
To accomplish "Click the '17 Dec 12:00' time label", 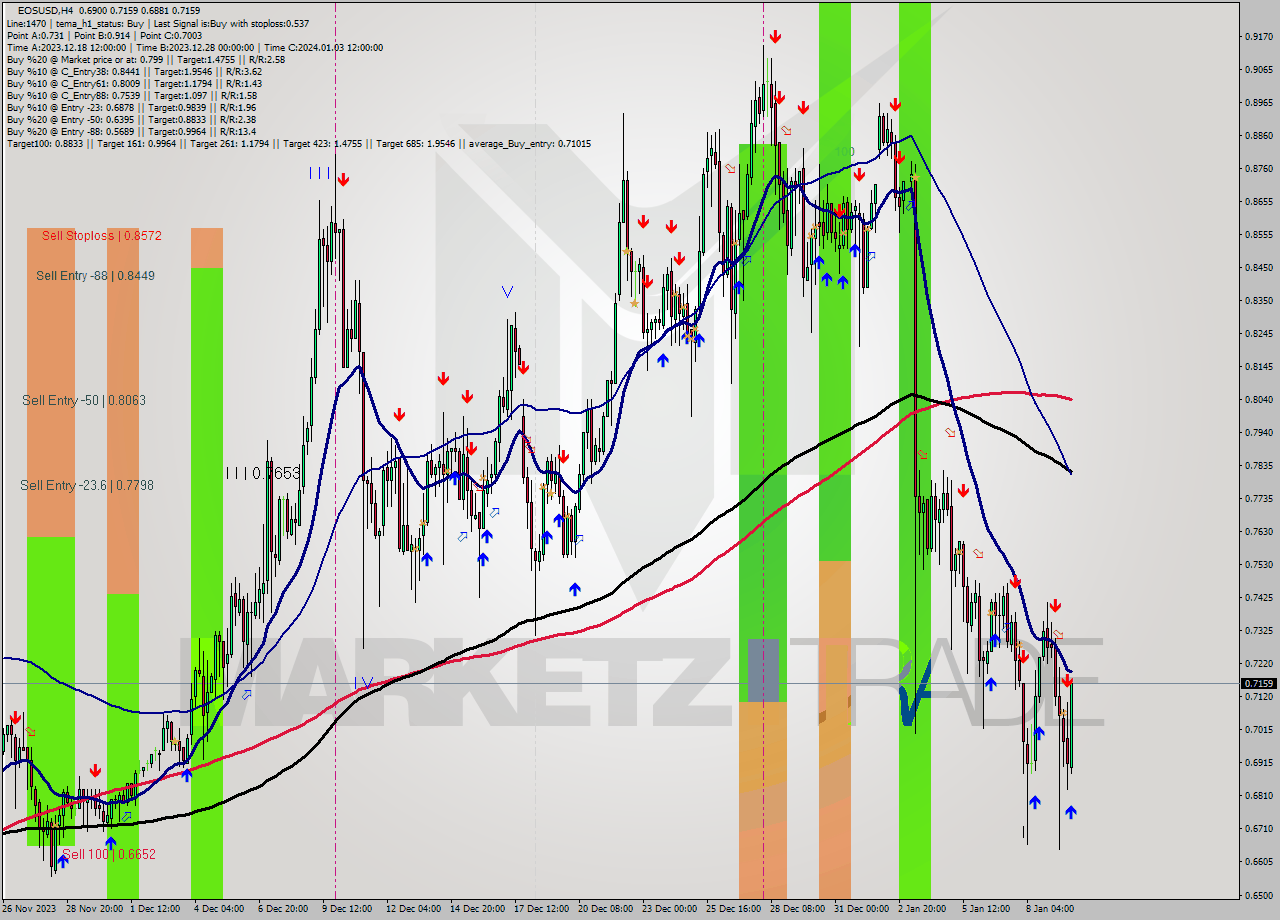I will point(541,909).
